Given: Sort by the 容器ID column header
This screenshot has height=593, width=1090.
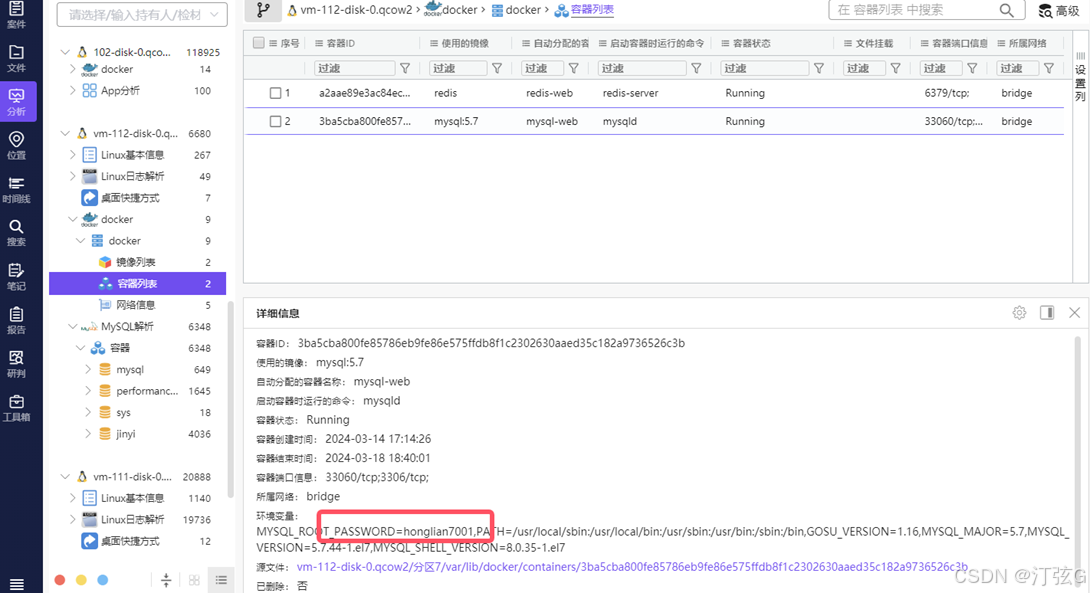Looking at the screenshot, I should click(x=341, y=43).
